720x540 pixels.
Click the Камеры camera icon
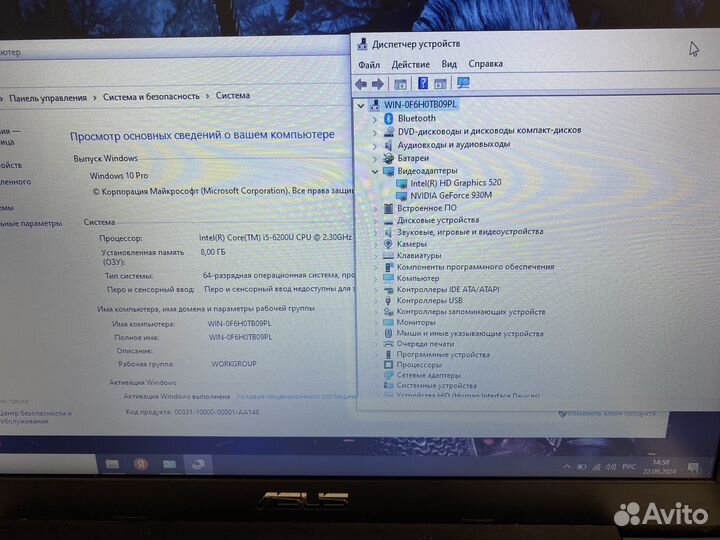[388, 244]
